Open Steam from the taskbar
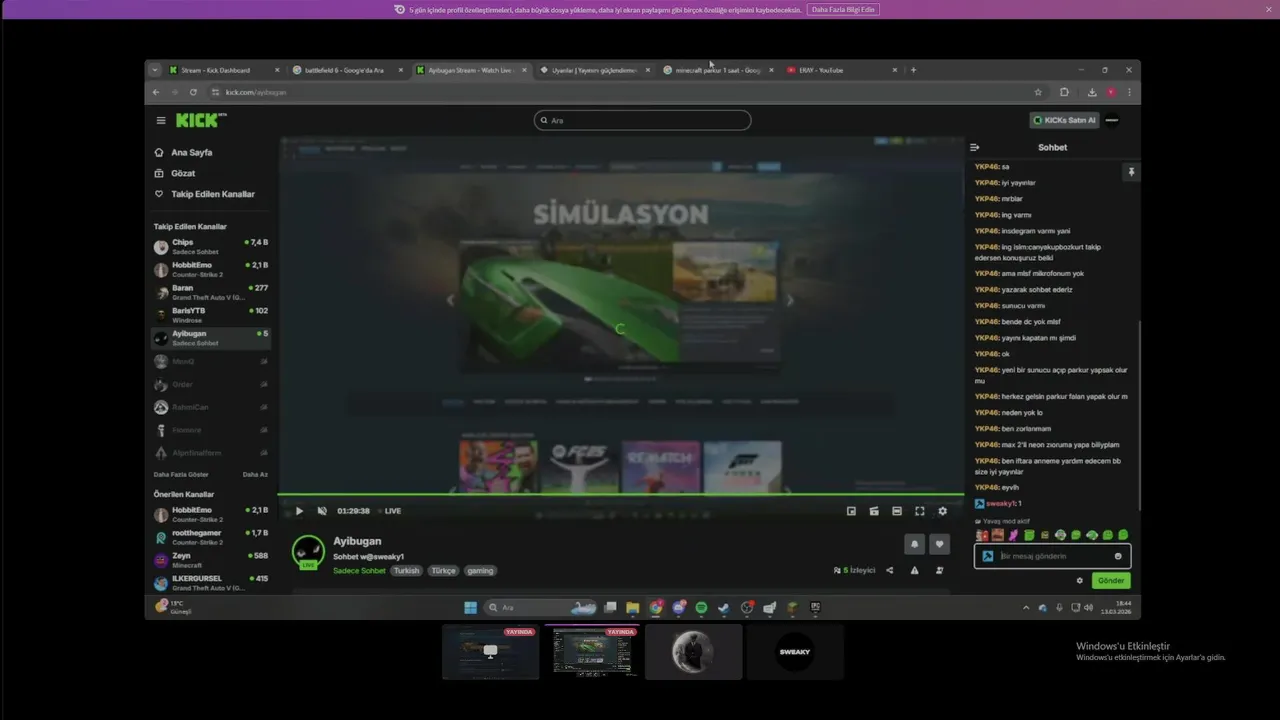 (724, 607)
